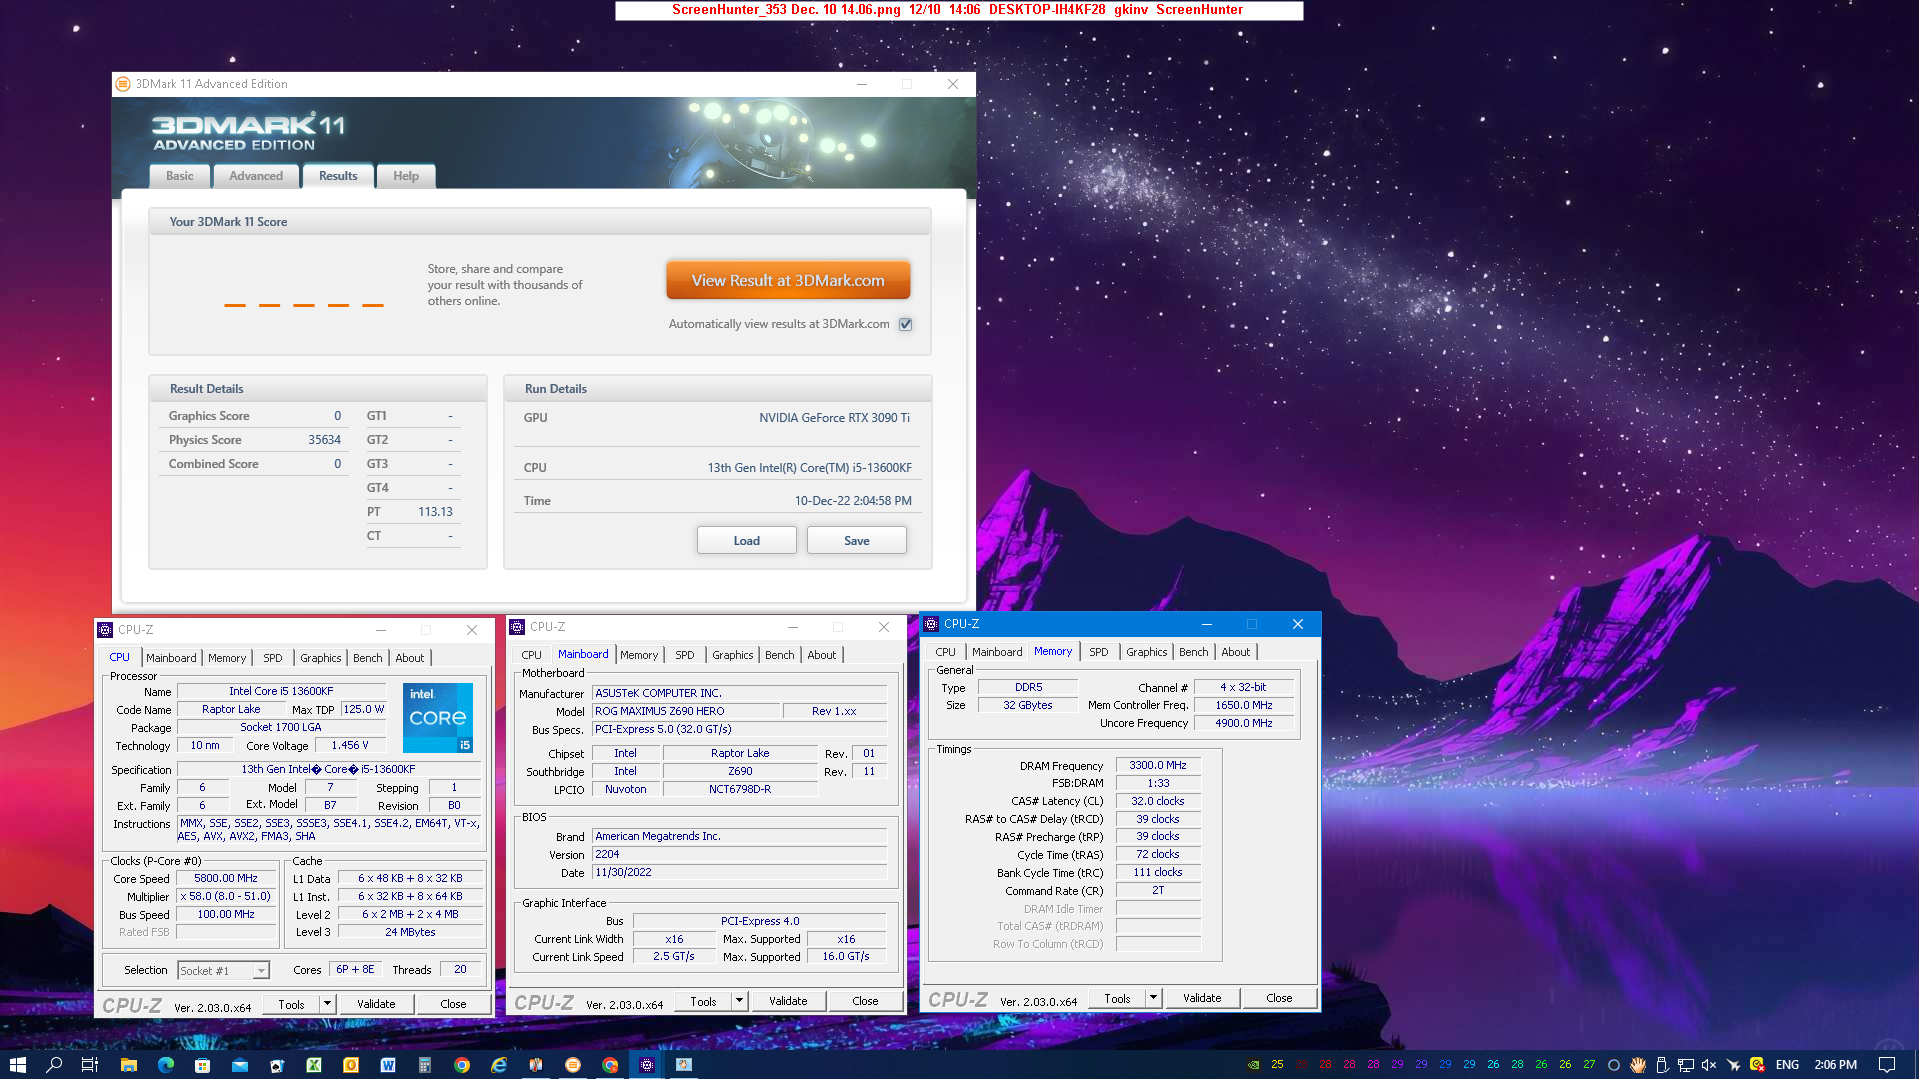Click the Intel Core i5 logo image

point(438,717)
